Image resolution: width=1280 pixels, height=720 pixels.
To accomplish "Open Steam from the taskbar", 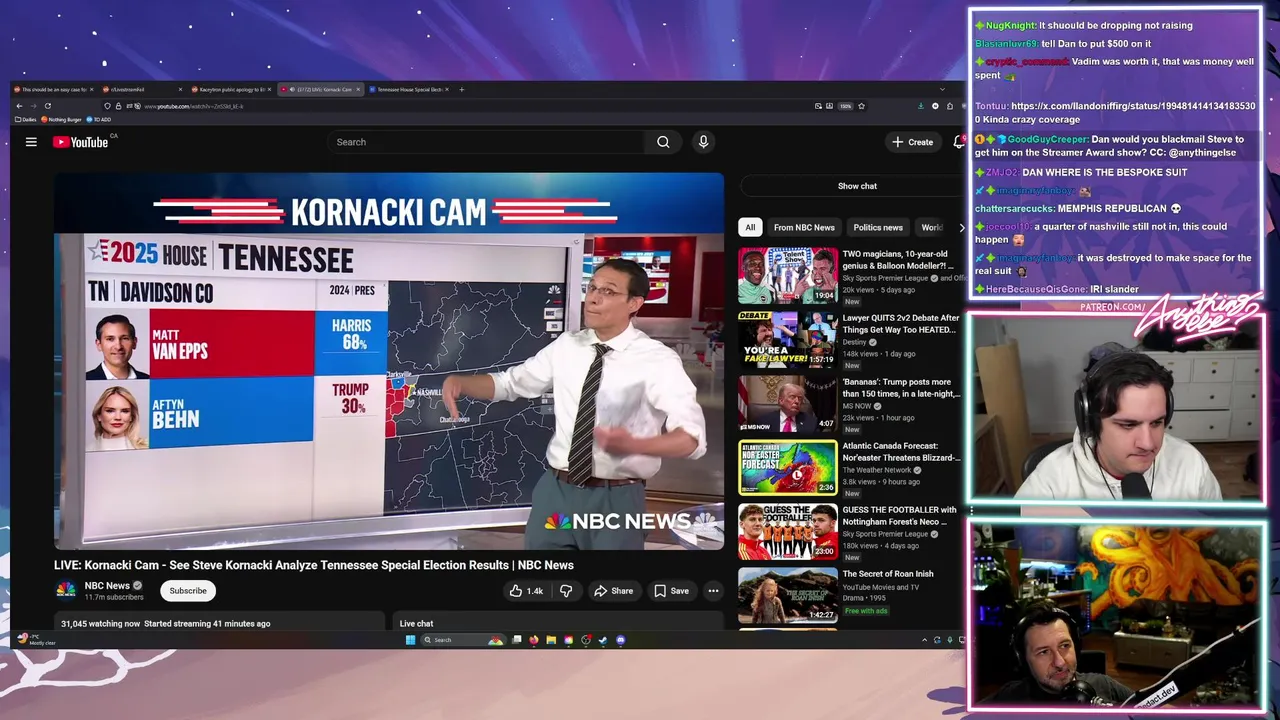I will tap(603, 640).
